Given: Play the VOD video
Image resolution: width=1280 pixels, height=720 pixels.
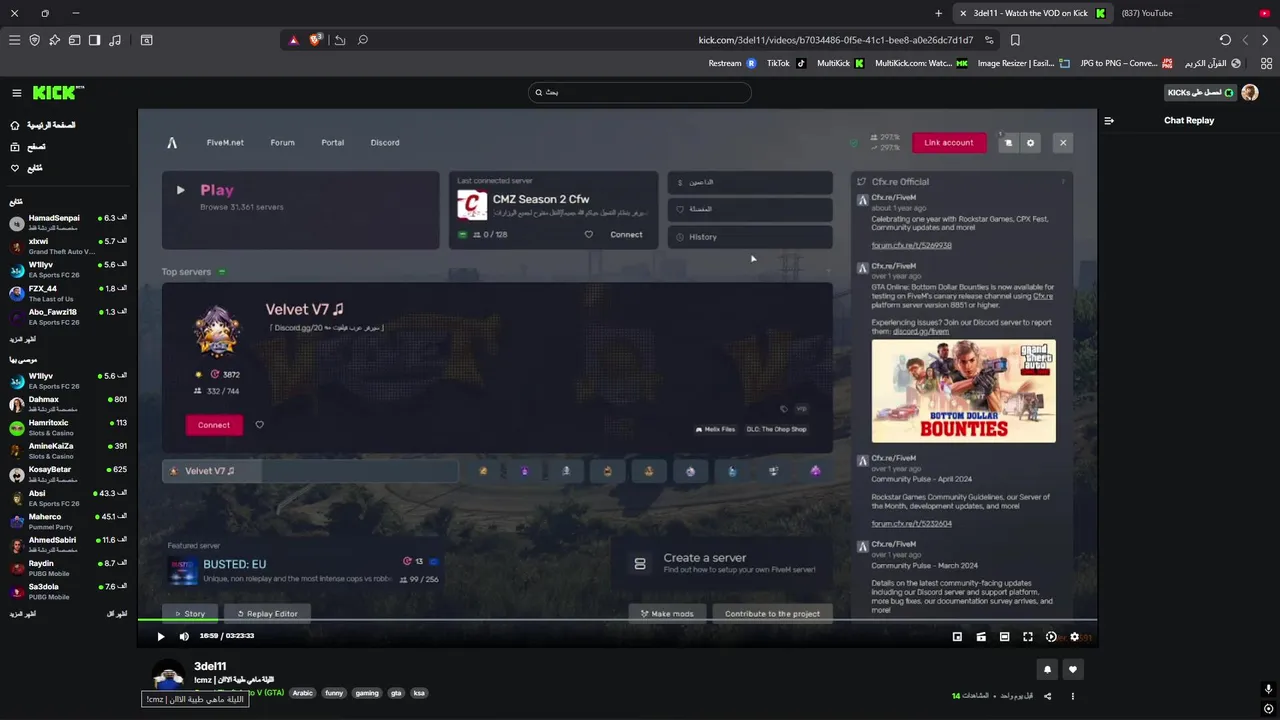Looking at the screenshot, I should coord(160,636).
